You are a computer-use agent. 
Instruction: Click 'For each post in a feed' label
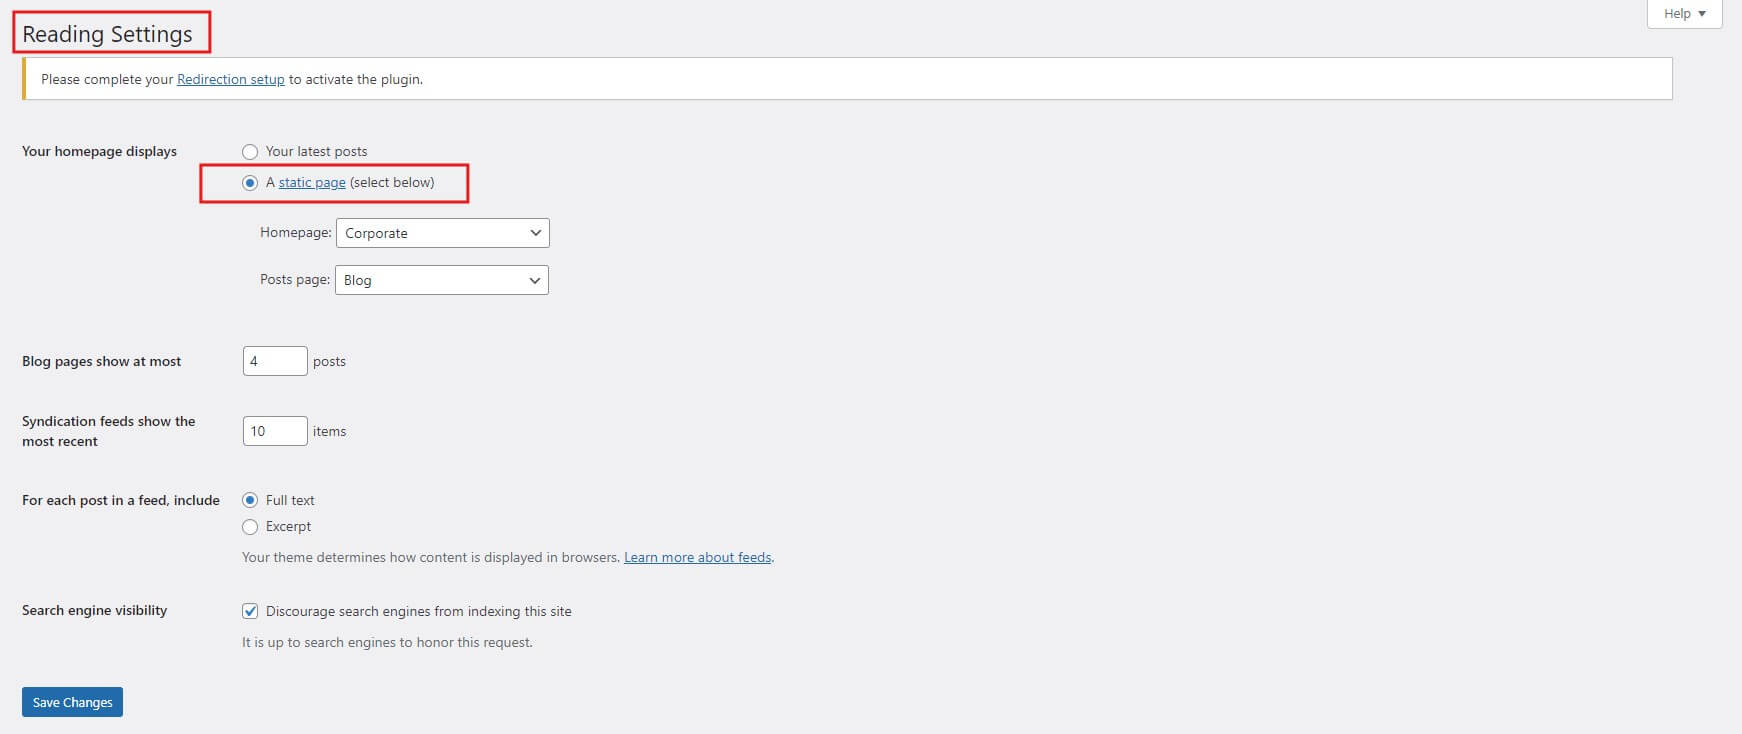(x=120, y=501)
